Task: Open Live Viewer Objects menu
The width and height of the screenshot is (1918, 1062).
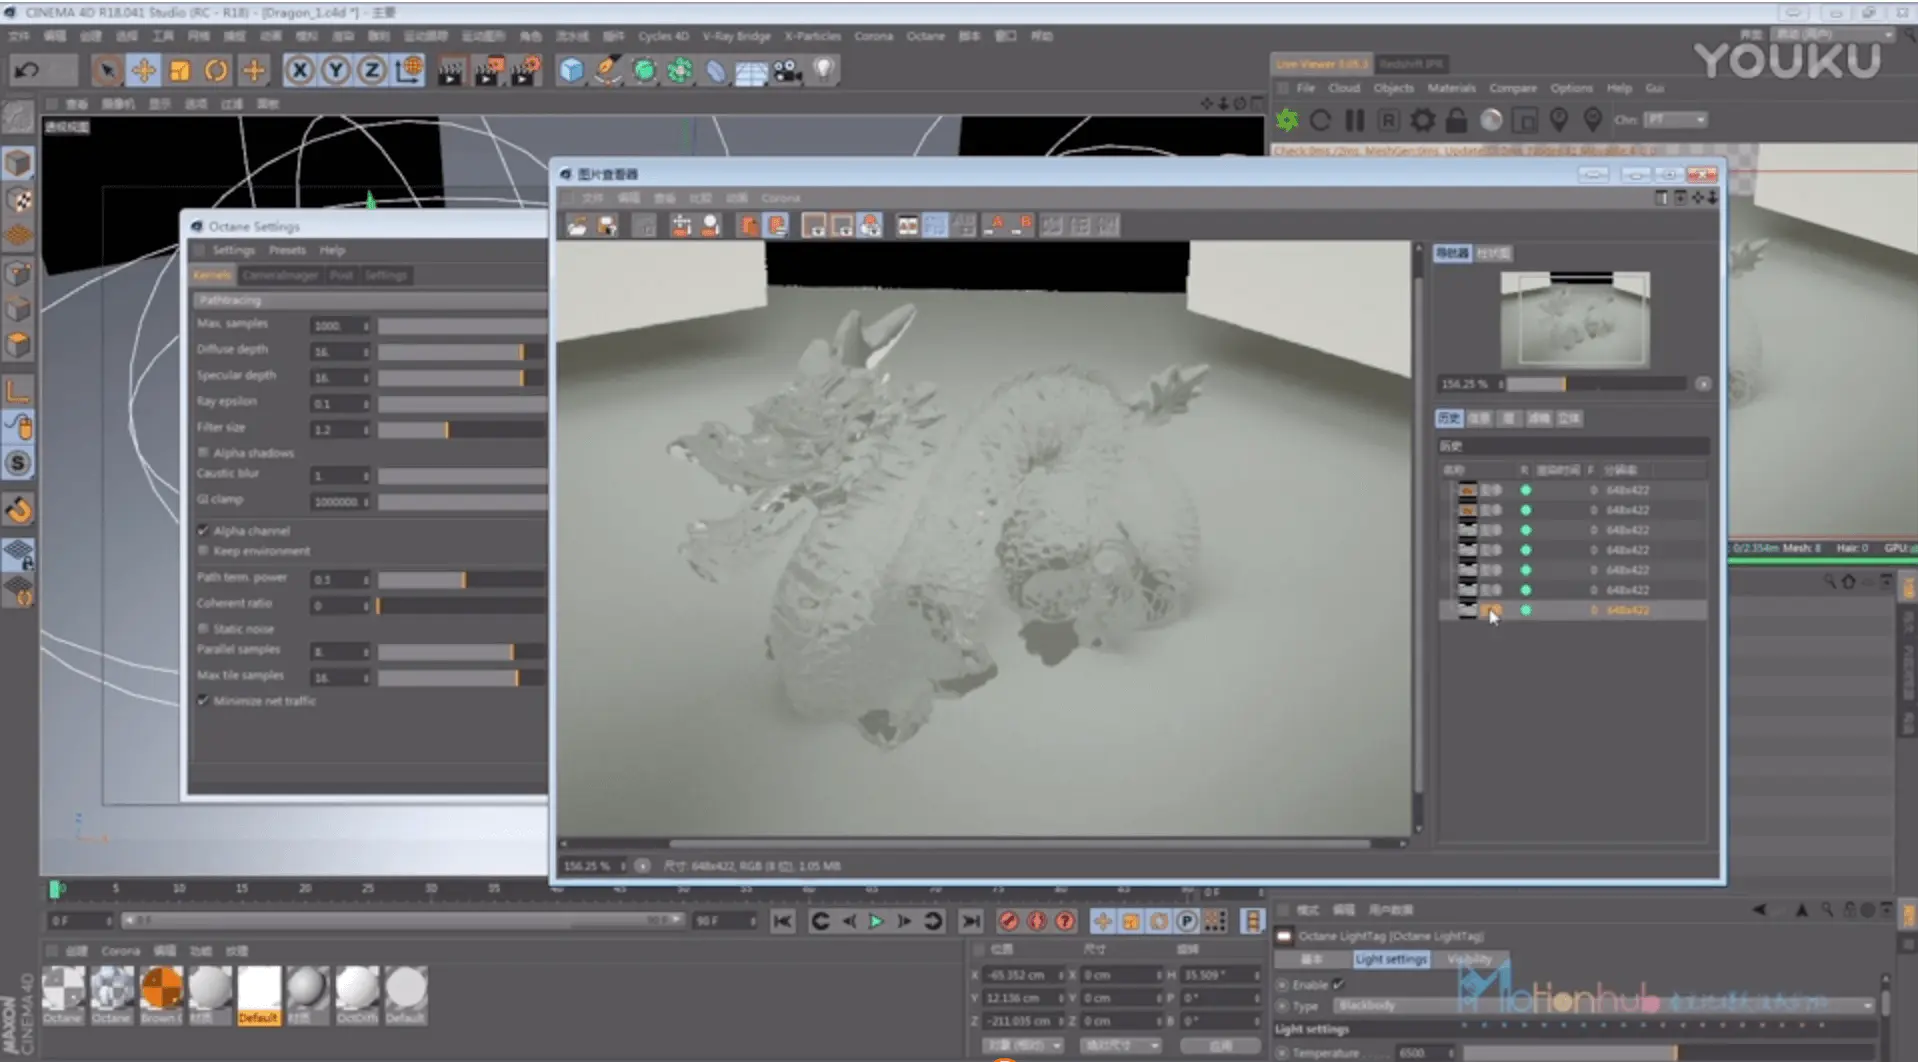Action: (1394, 88)
